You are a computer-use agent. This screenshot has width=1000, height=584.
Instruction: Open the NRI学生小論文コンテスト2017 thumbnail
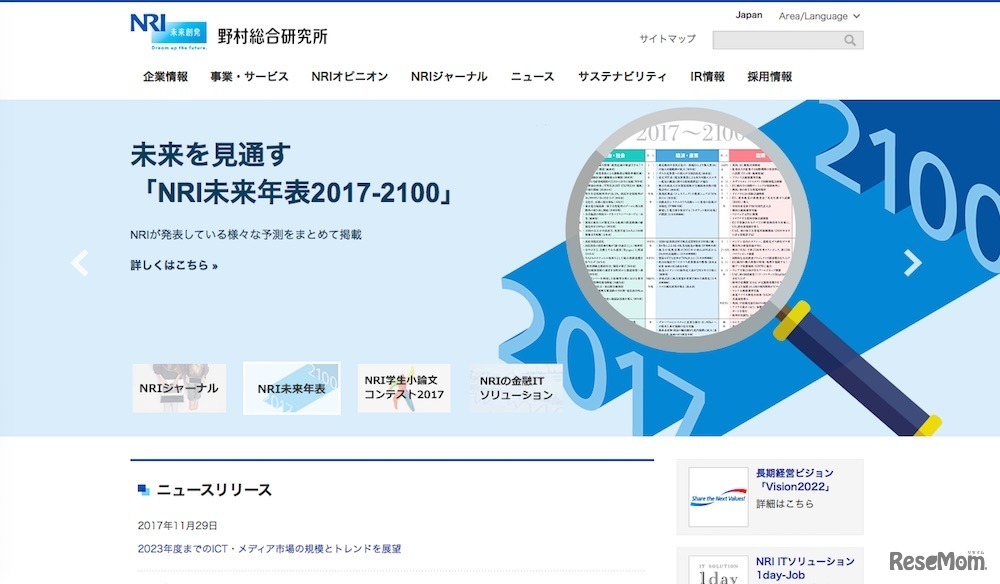click(x=403, y=388)
